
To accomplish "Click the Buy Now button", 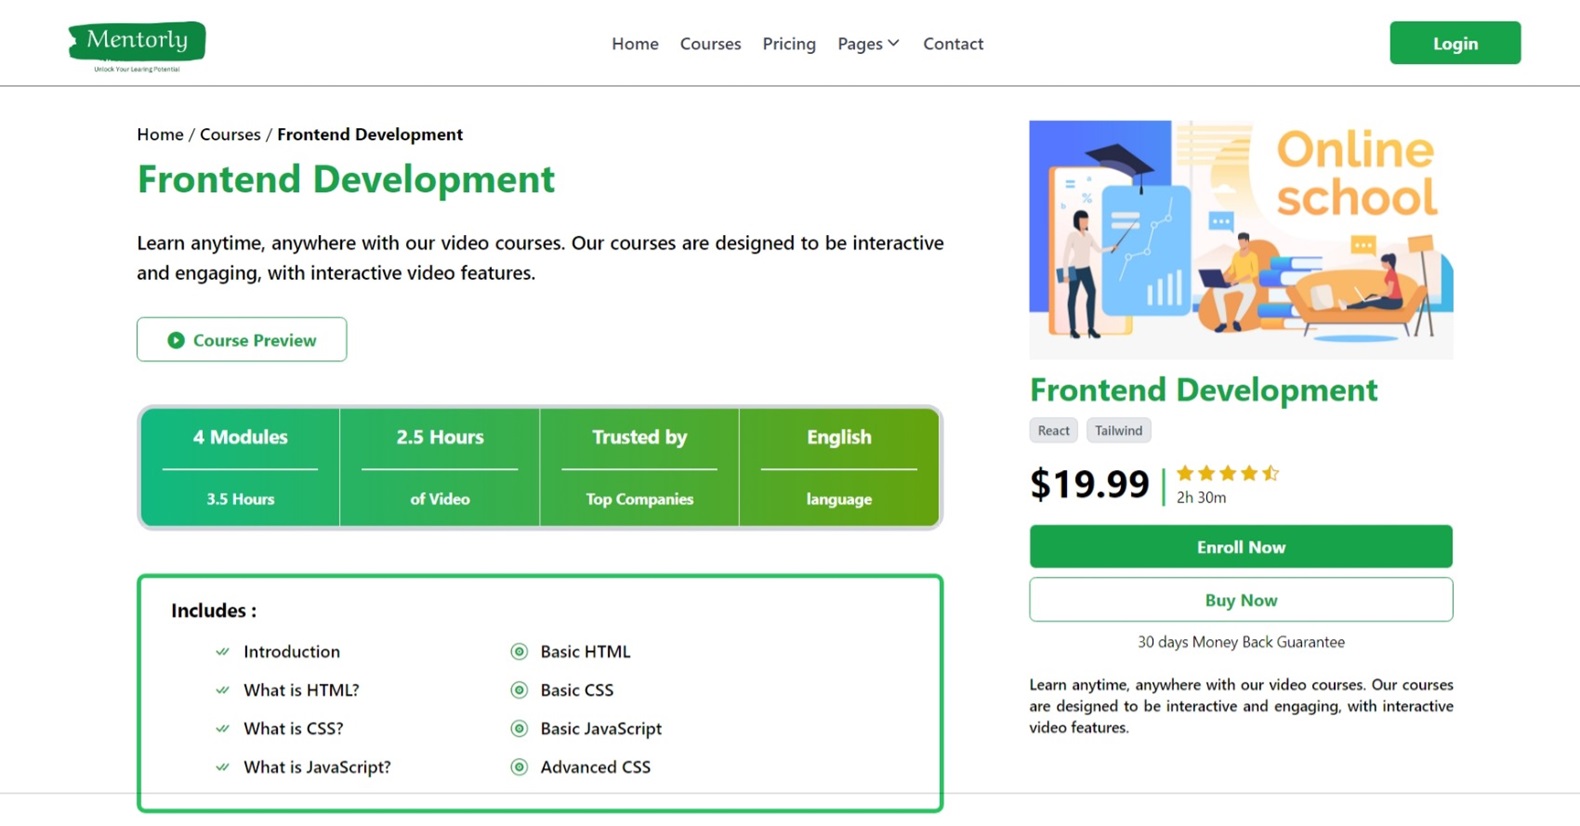I will pos(1240,600).
